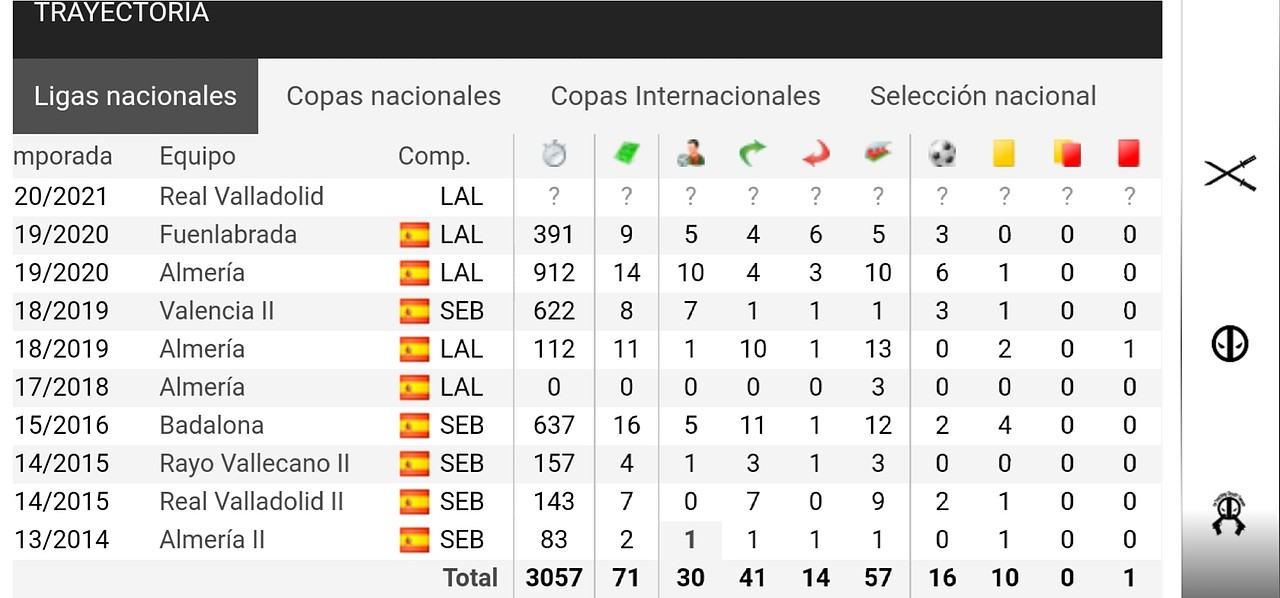Click the red card column icon
This screenshot has height=598, width=1280.
[1129, 154]
